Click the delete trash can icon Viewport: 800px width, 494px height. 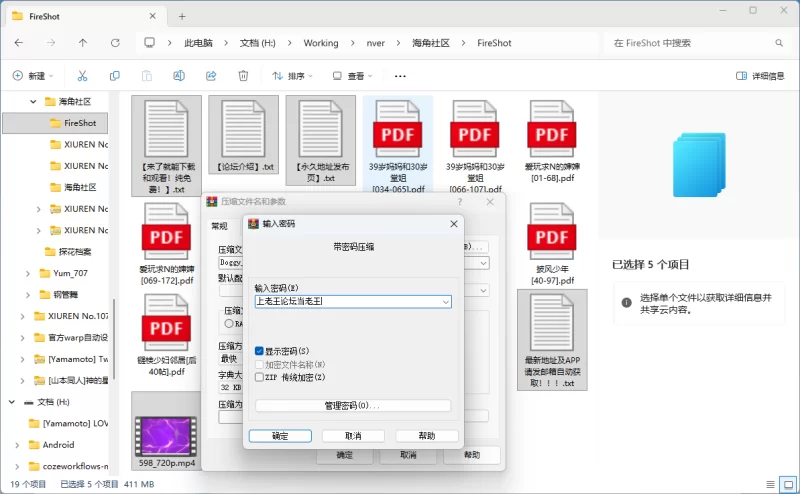243,76
